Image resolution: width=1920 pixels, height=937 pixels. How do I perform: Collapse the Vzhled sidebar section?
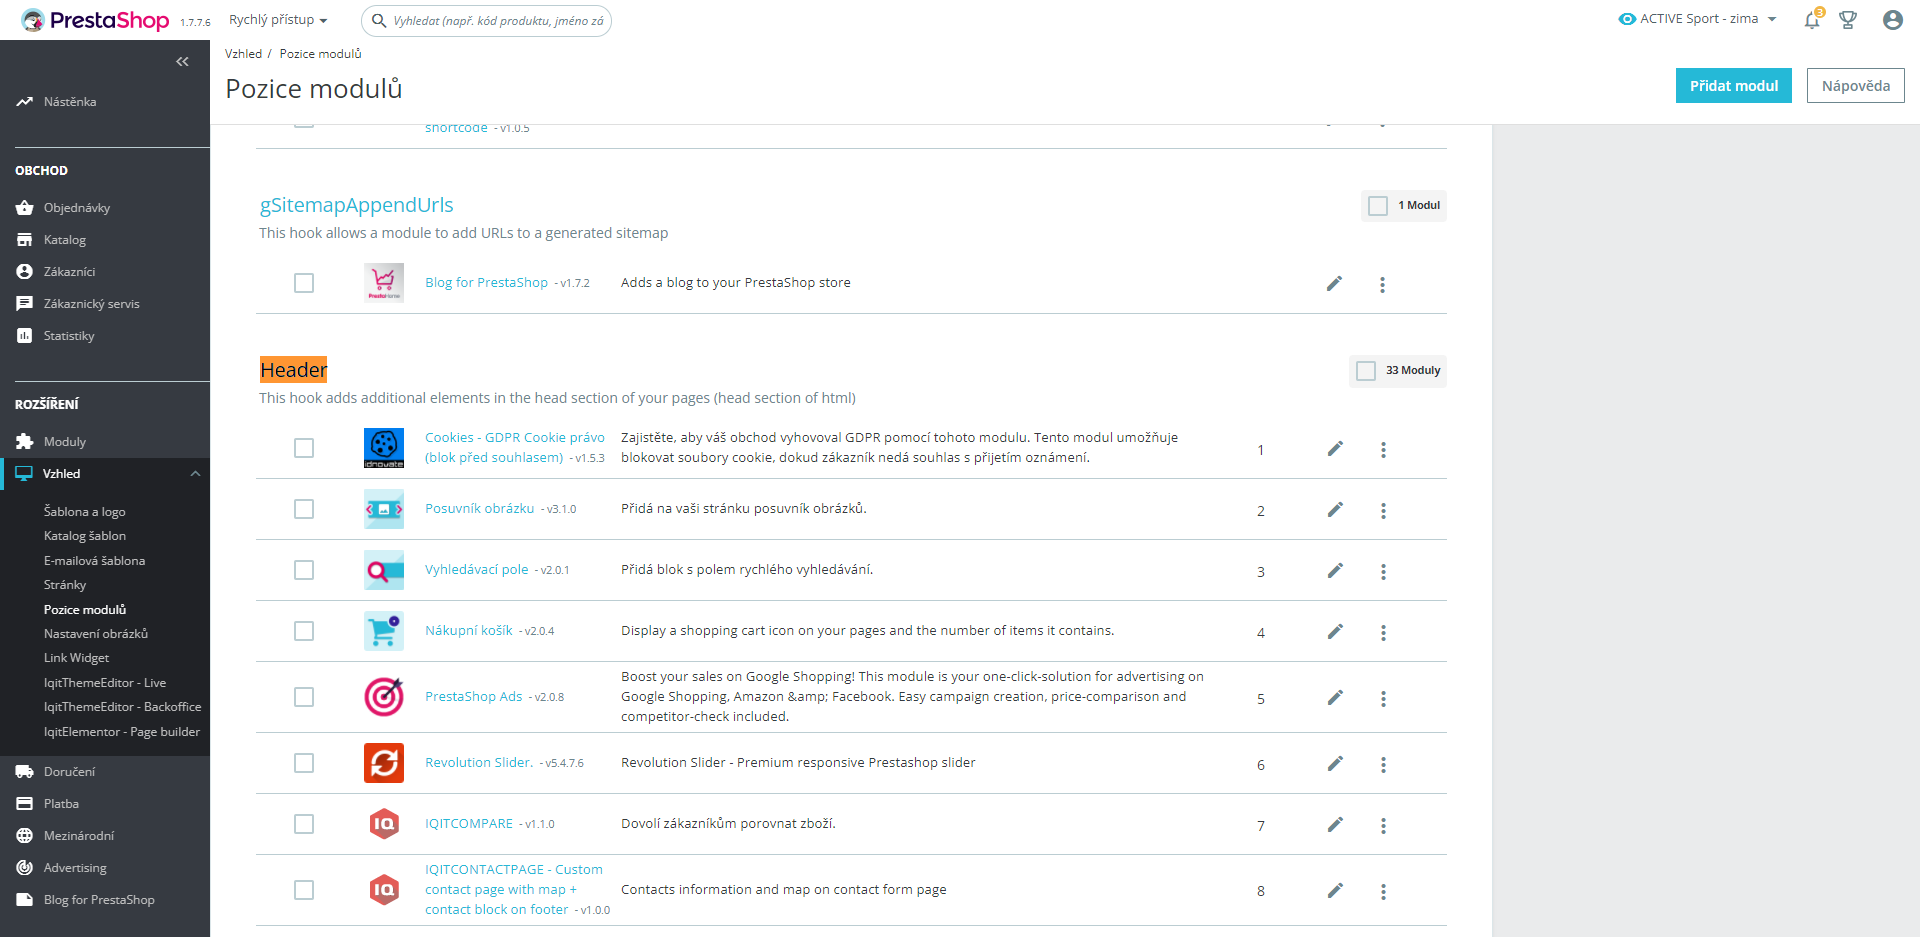point(195,474)
